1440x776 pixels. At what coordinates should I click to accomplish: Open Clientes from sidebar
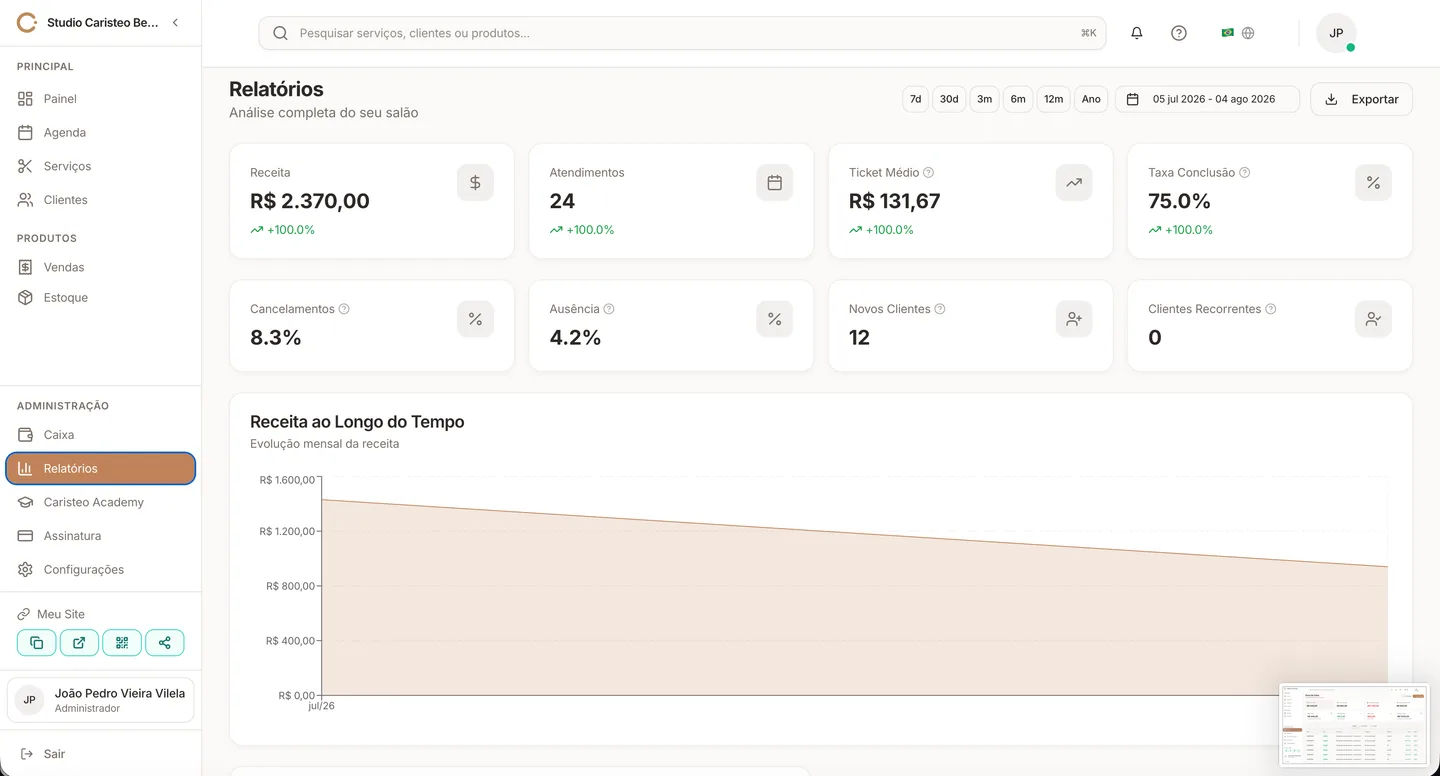pyautogui.click(x=100, y=200)
